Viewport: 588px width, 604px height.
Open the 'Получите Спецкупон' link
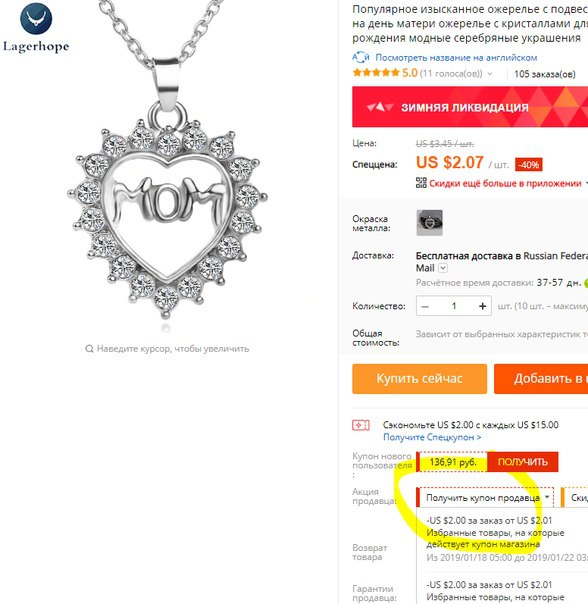(x=432, y=438)
